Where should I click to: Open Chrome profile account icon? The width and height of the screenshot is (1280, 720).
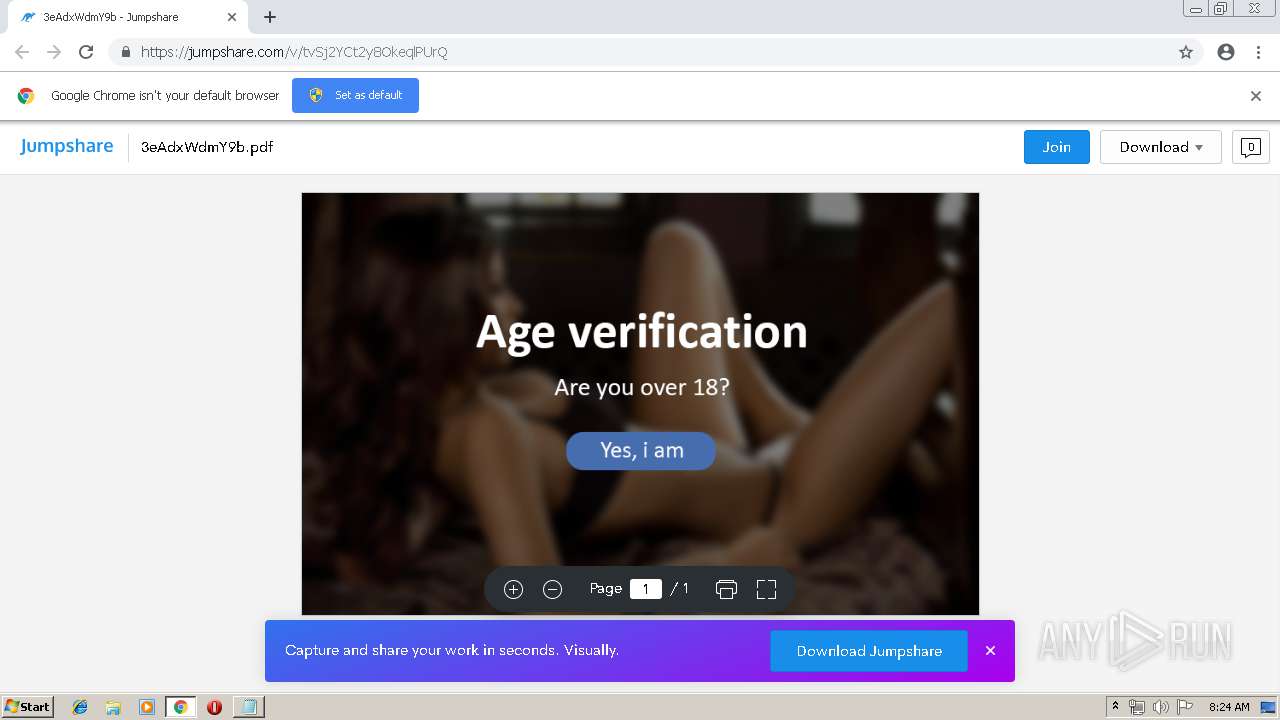click(x=1226, y=52)
